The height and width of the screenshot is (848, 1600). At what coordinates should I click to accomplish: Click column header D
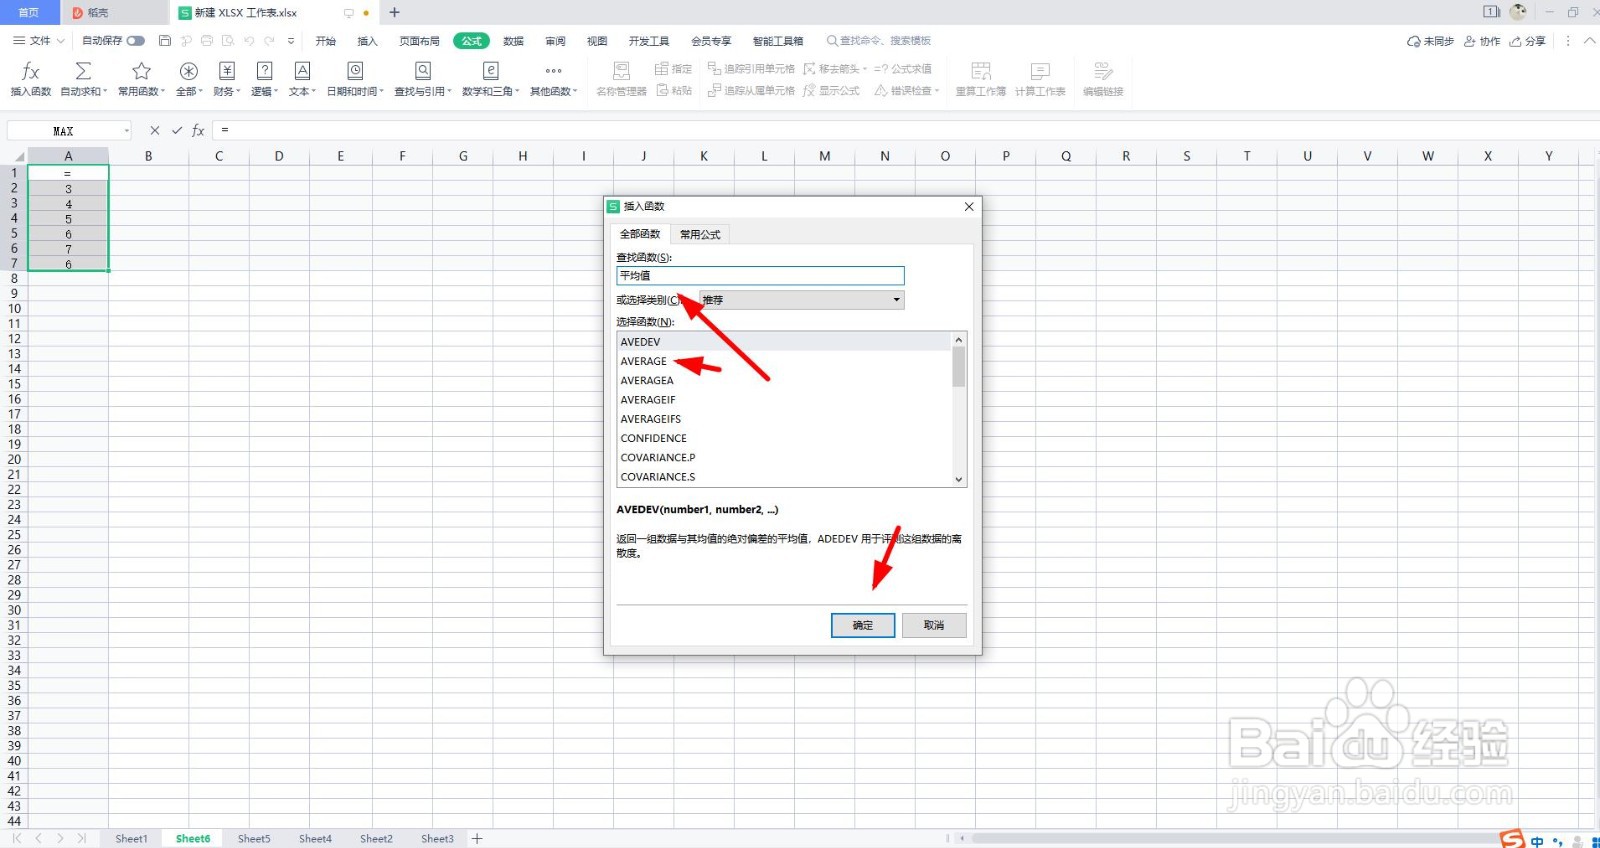(x=279, y=156)
